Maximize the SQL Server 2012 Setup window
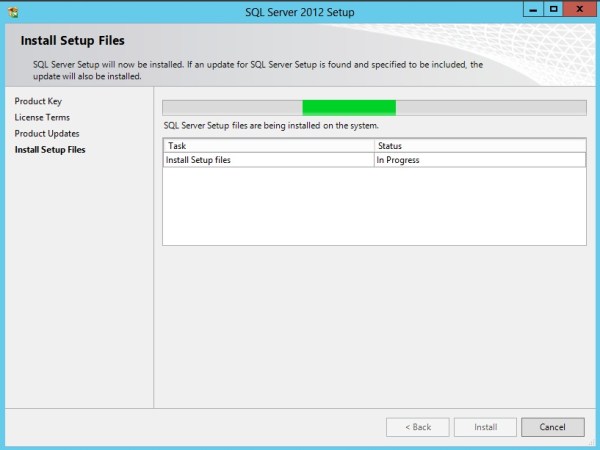The image size is (600, 450). tap(551, 9)
